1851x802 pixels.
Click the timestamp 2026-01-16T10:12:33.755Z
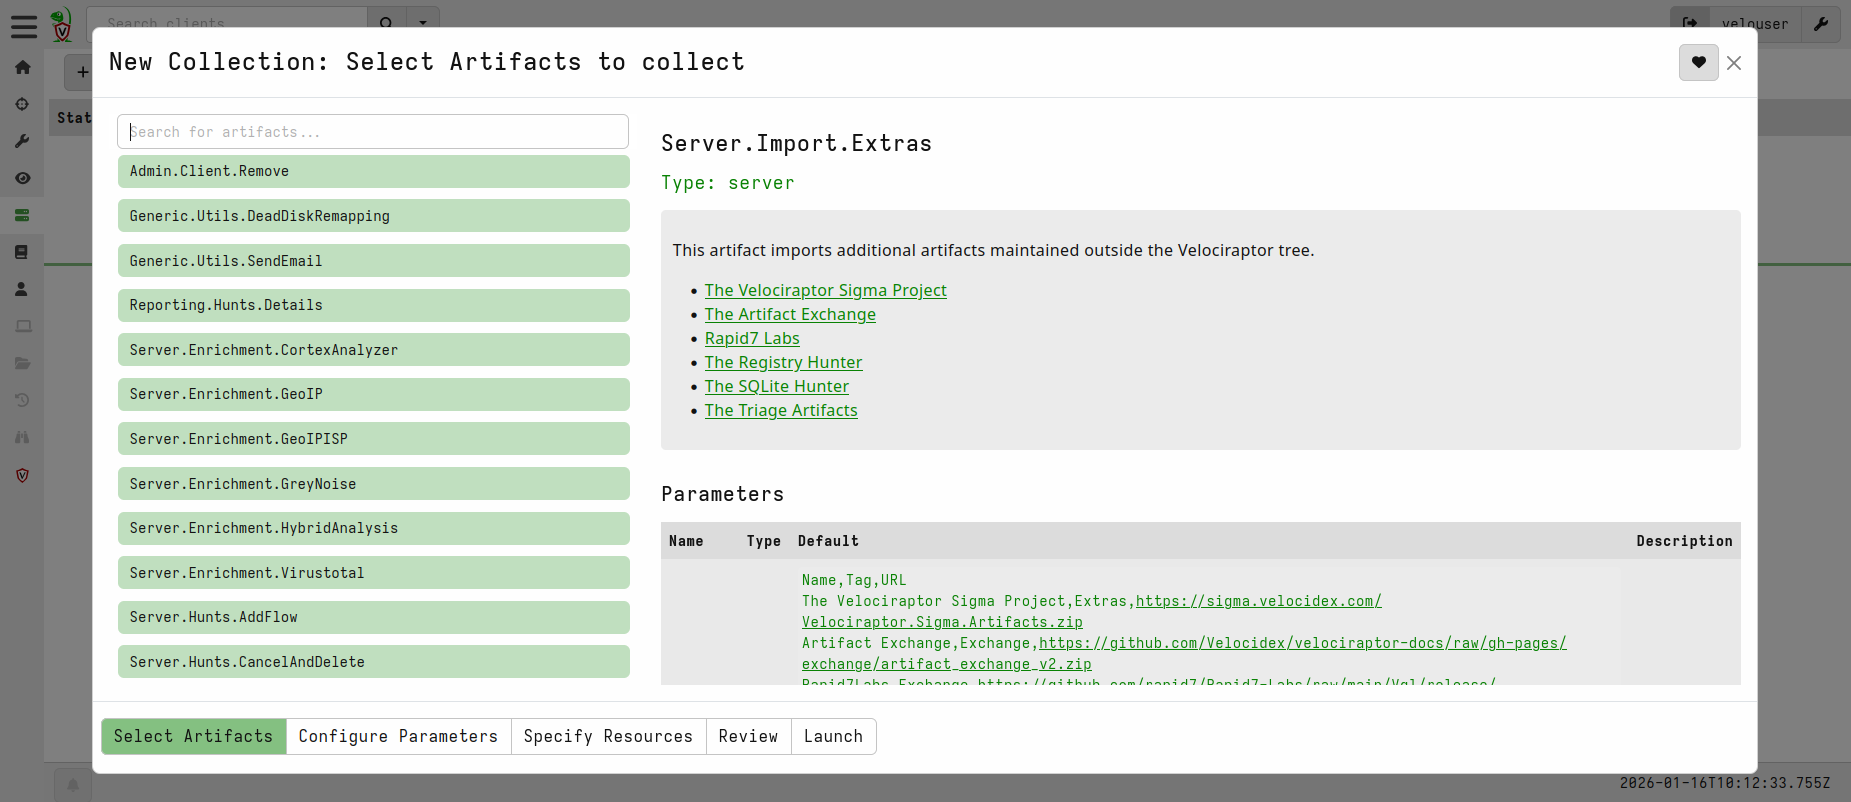tap(1725, 783)
